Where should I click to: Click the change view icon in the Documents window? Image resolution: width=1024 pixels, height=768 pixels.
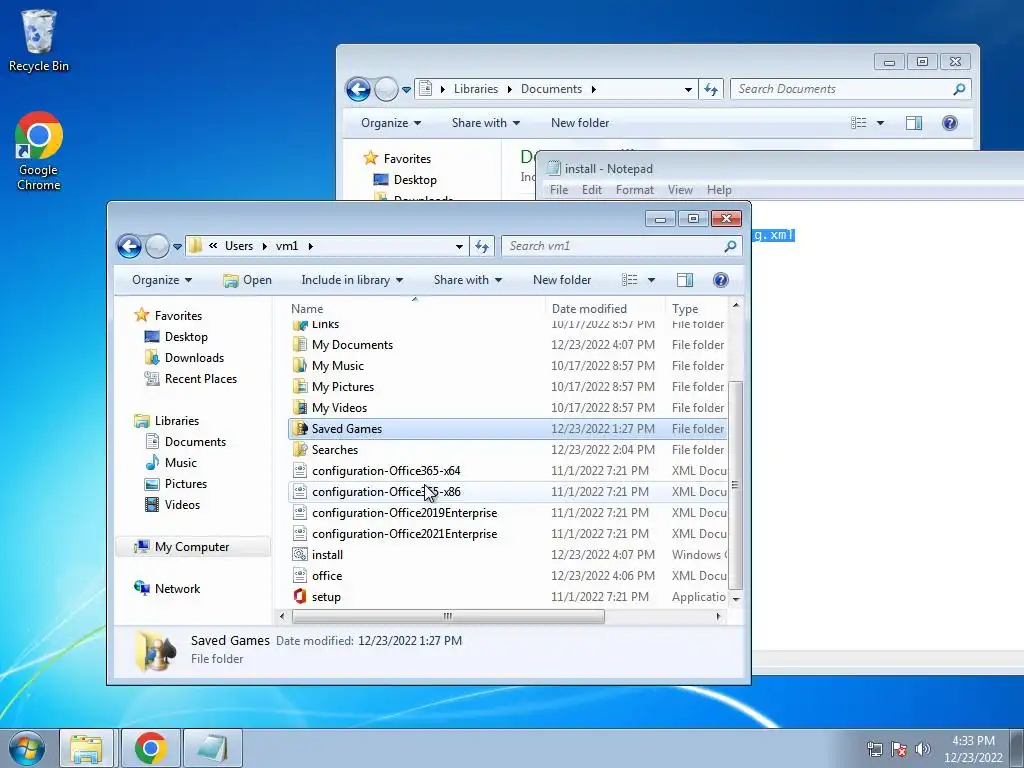(x=859, y=123)
